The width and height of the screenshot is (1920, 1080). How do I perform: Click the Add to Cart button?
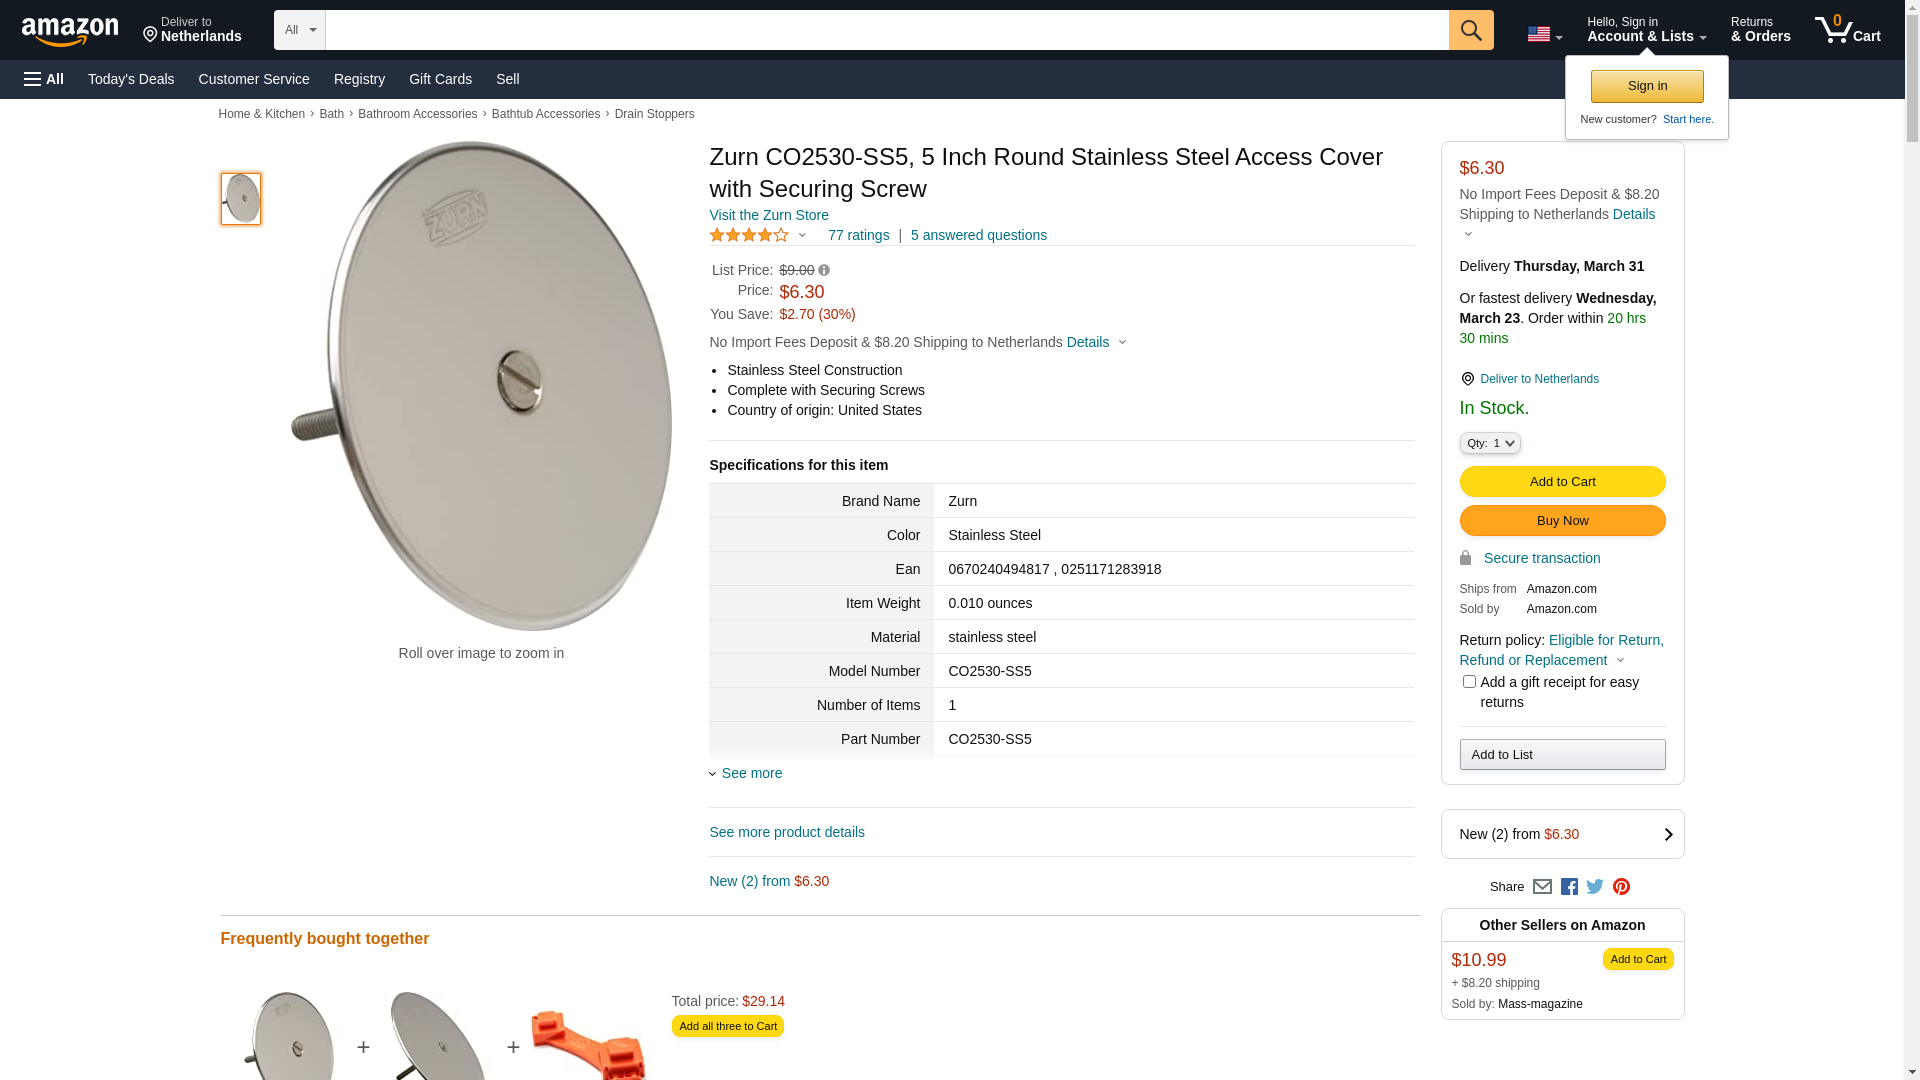click(x=1562, y=482)
